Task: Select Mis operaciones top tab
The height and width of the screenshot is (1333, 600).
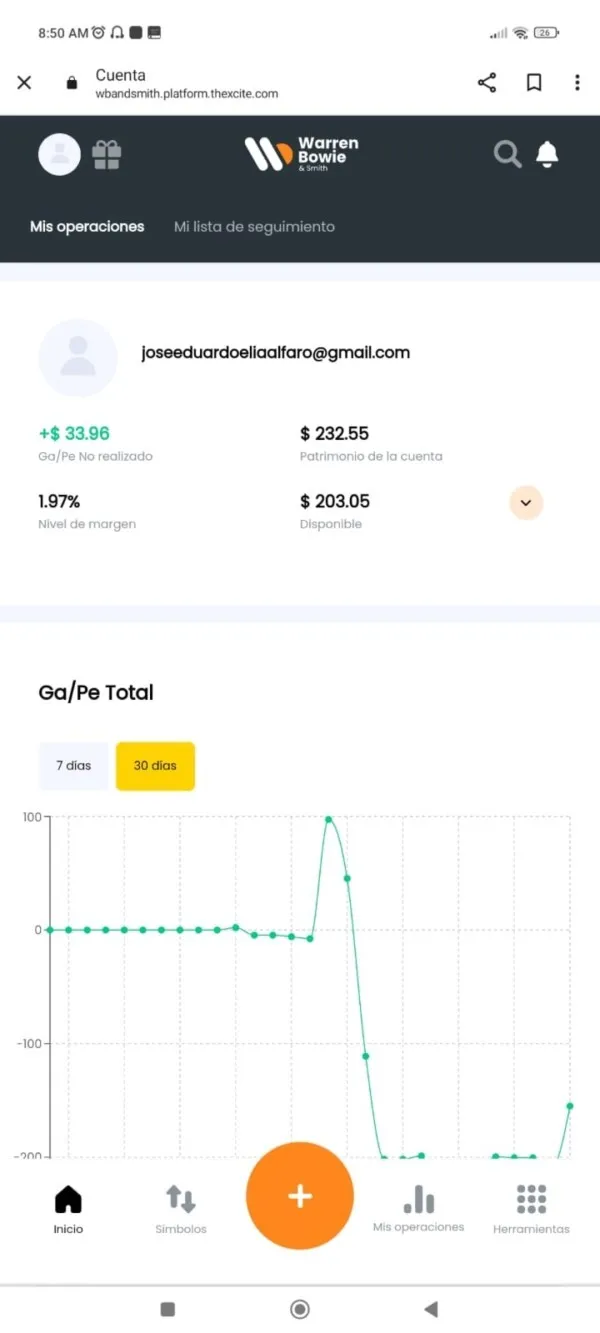Action: point(87,227)
